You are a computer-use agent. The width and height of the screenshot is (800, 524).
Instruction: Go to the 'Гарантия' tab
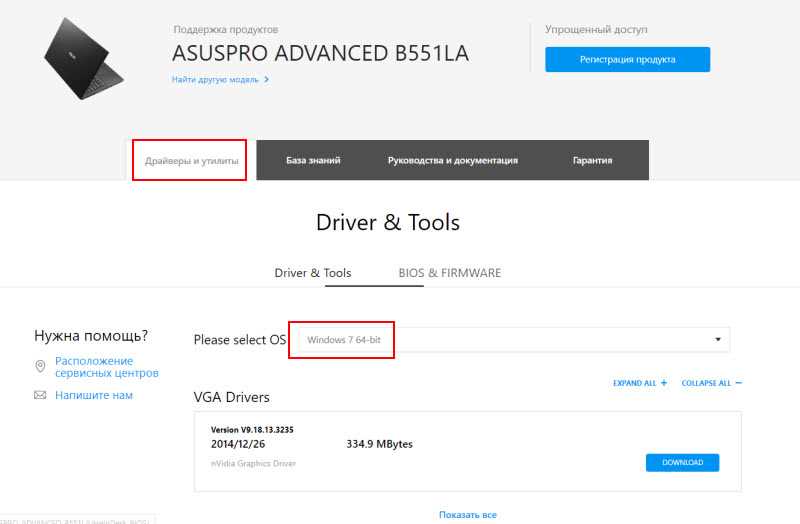click(x=592, y=160)
